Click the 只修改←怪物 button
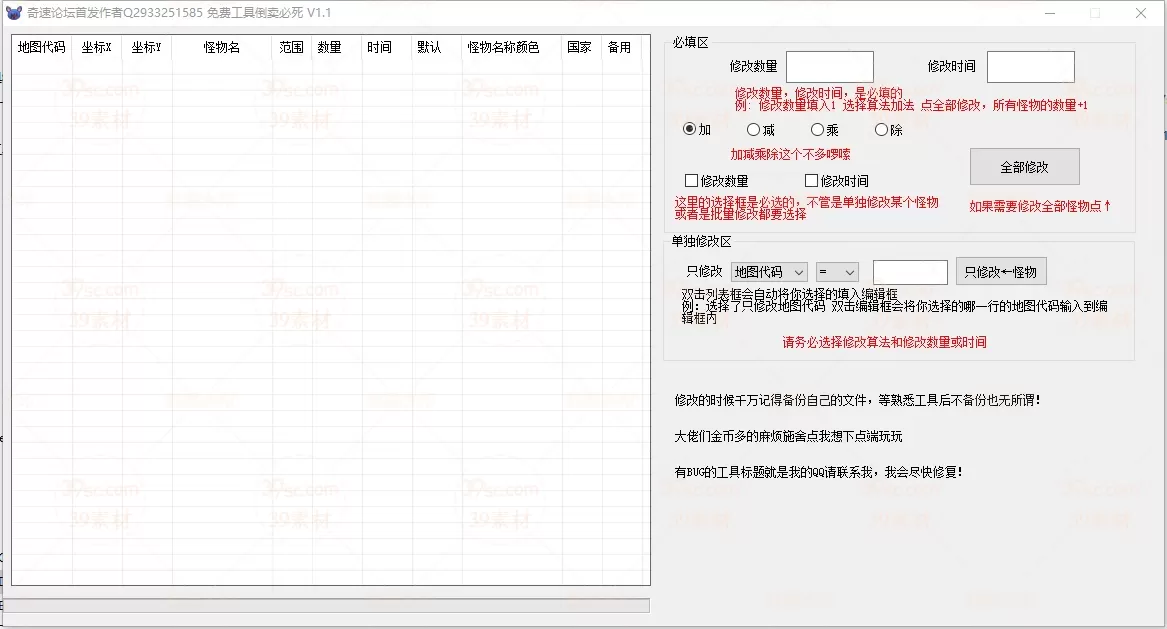The image size is (1167, 629). click(1001, 271)
